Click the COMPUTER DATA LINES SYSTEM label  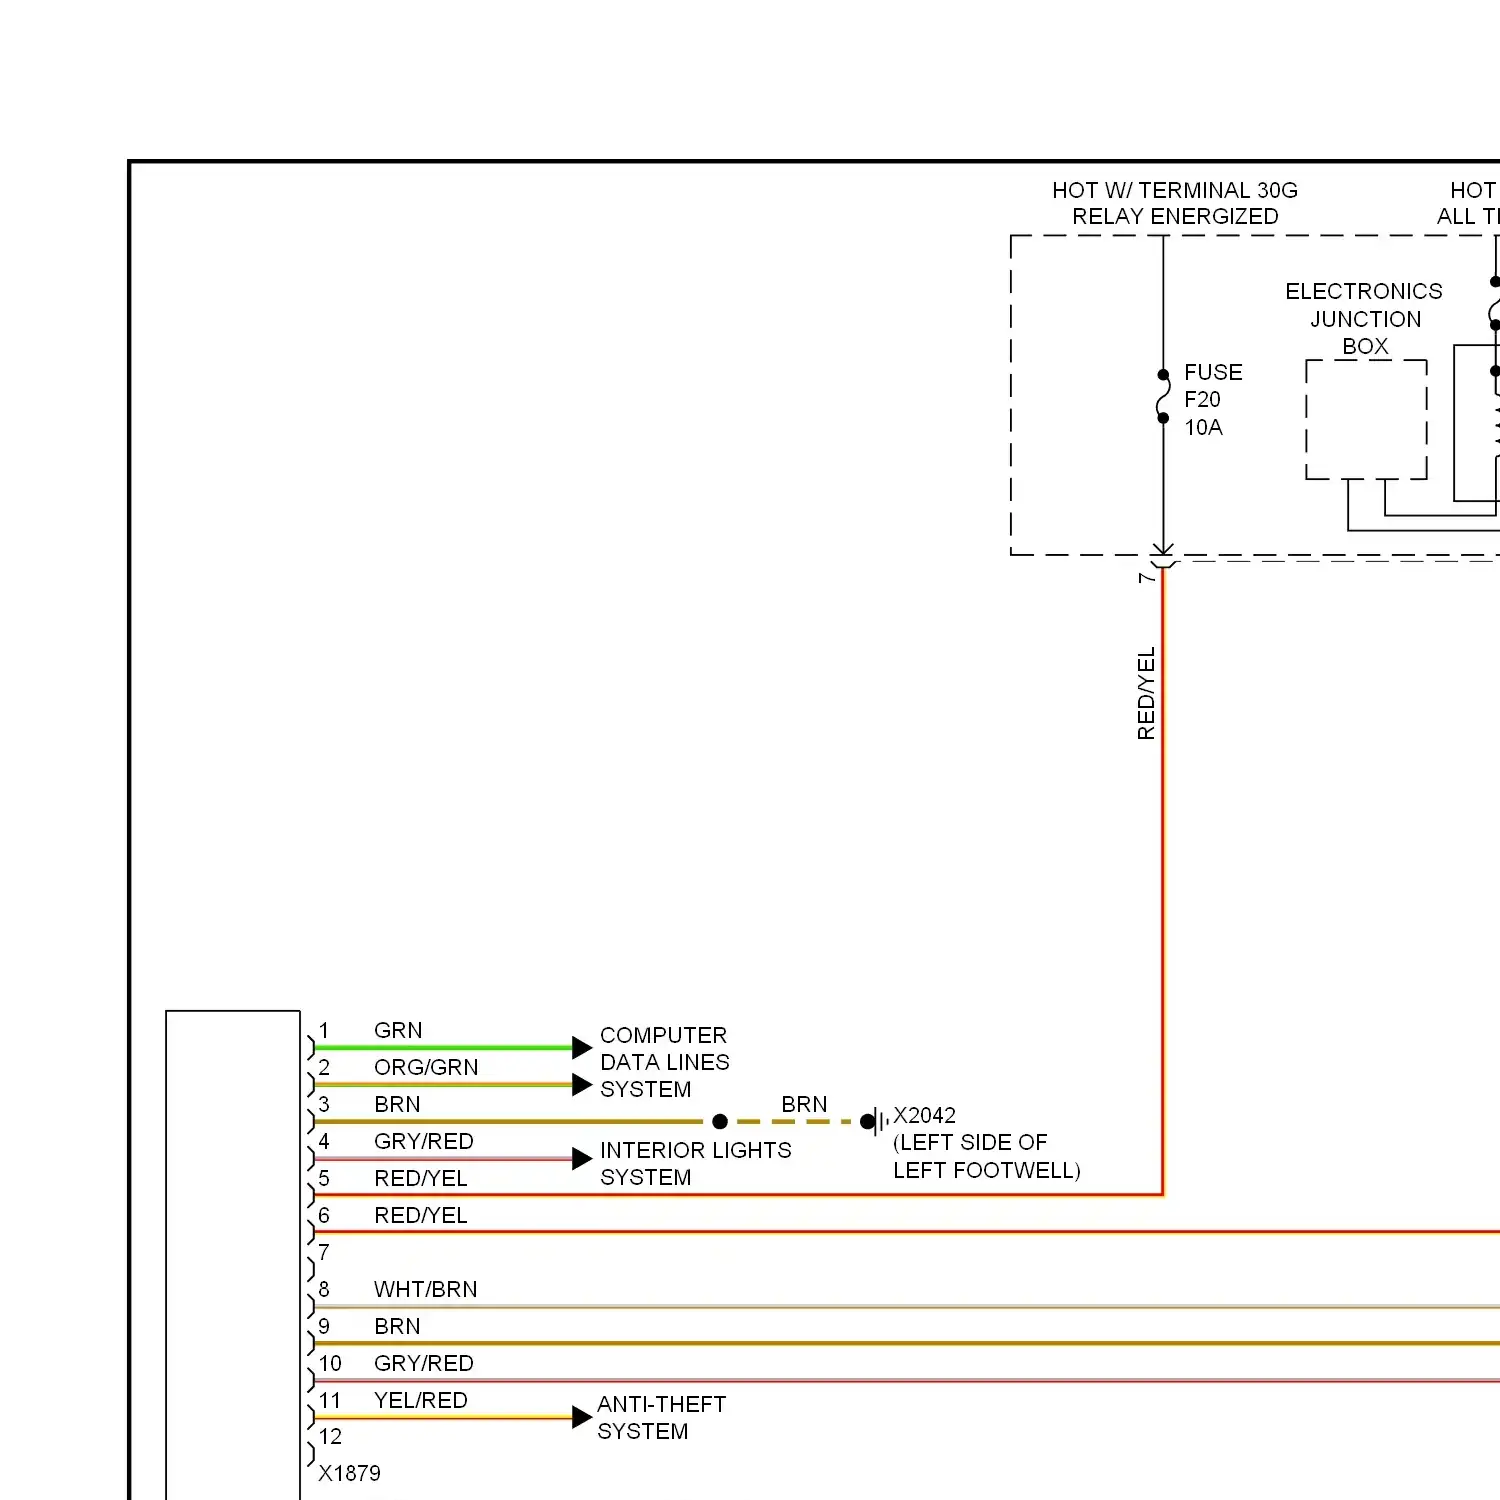665,1062
